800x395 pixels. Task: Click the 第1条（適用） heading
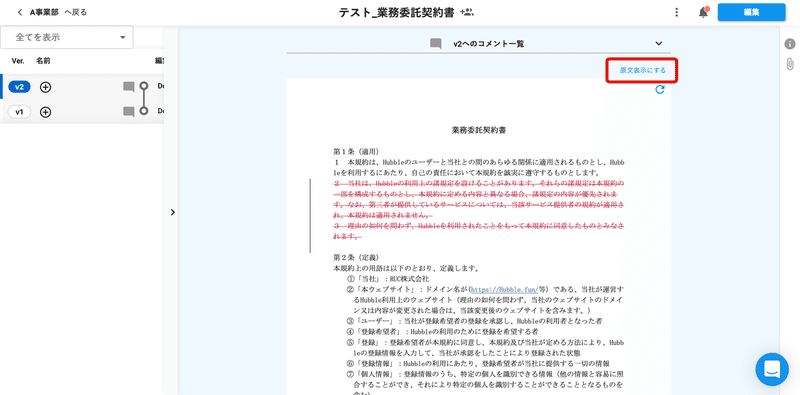tap(356, 152)
